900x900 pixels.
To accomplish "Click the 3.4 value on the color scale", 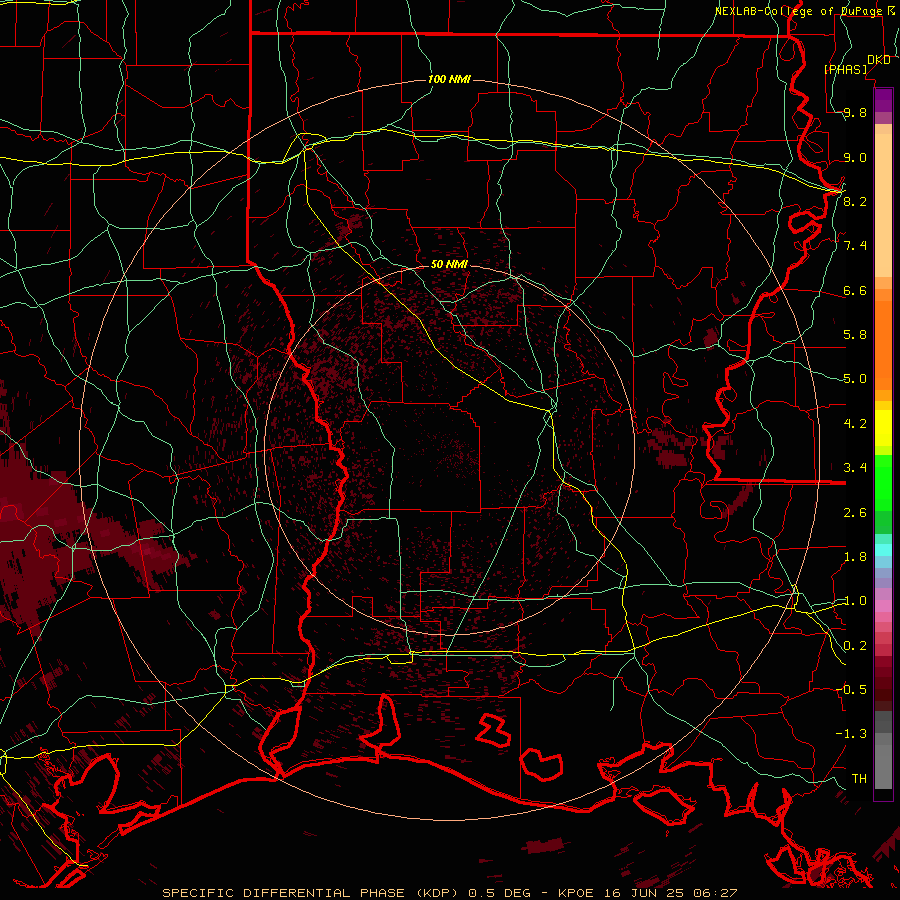I will pos(855,468).
